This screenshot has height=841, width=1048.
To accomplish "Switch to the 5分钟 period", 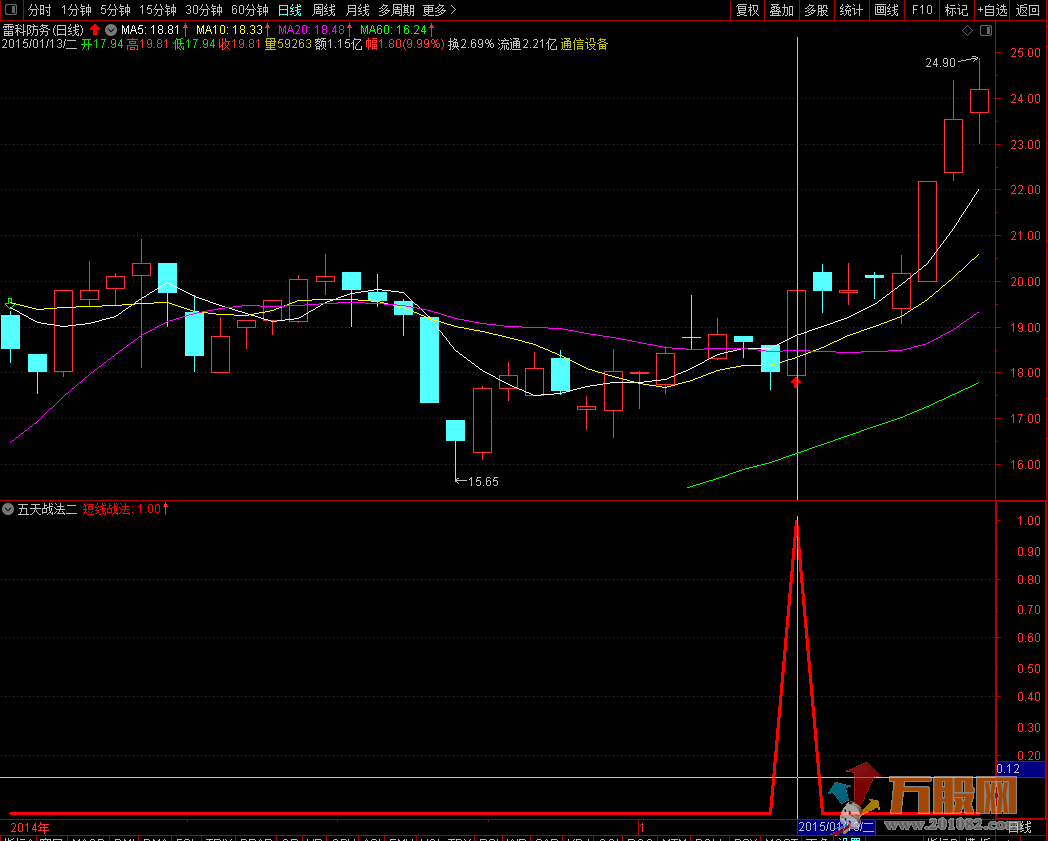I will click(x=116, y=10).
